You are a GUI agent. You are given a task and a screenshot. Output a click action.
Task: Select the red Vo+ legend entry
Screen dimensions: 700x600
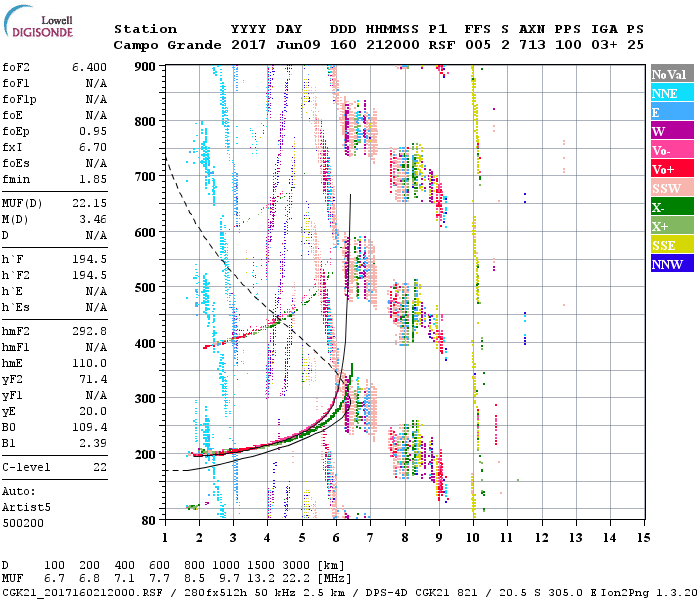tap(670, 169)
